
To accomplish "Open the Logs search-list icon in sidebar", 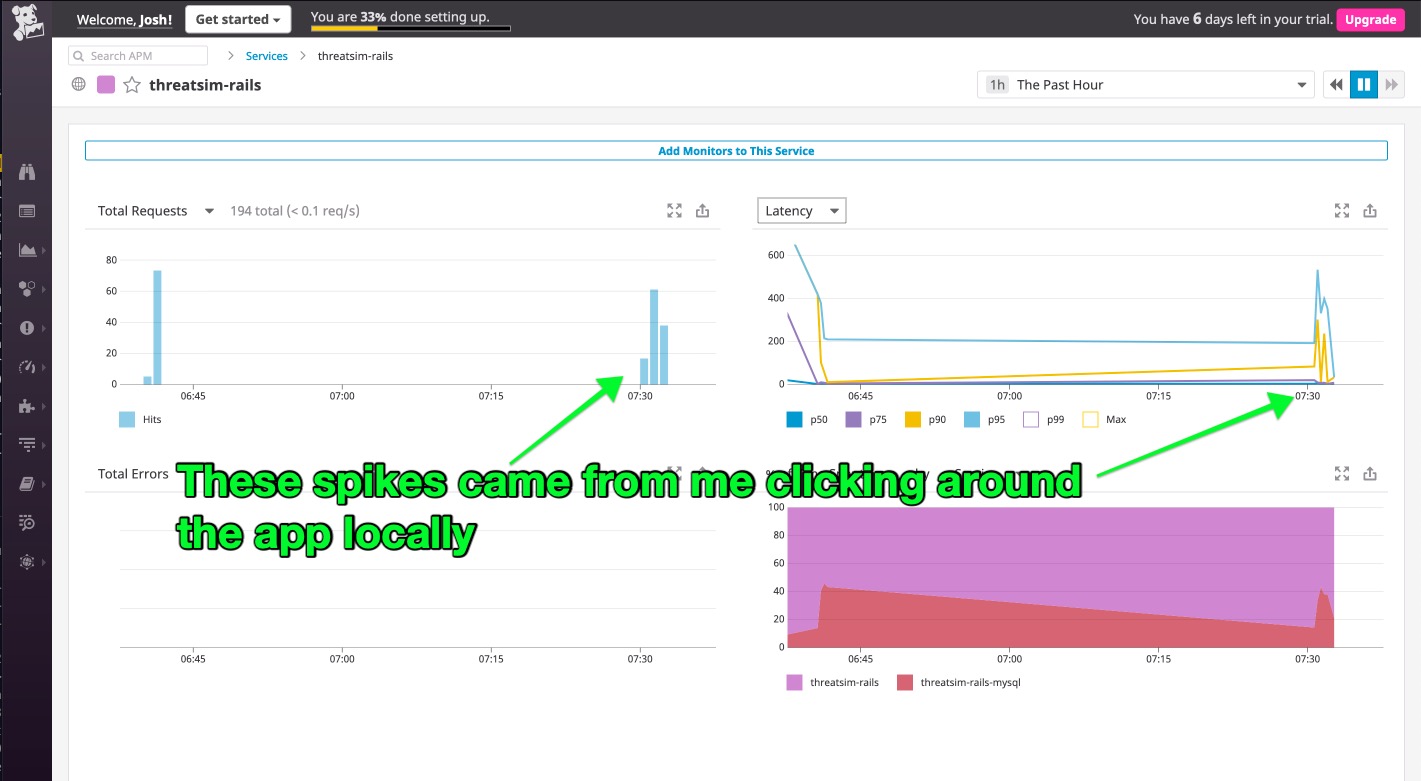I will coord(27,522).
